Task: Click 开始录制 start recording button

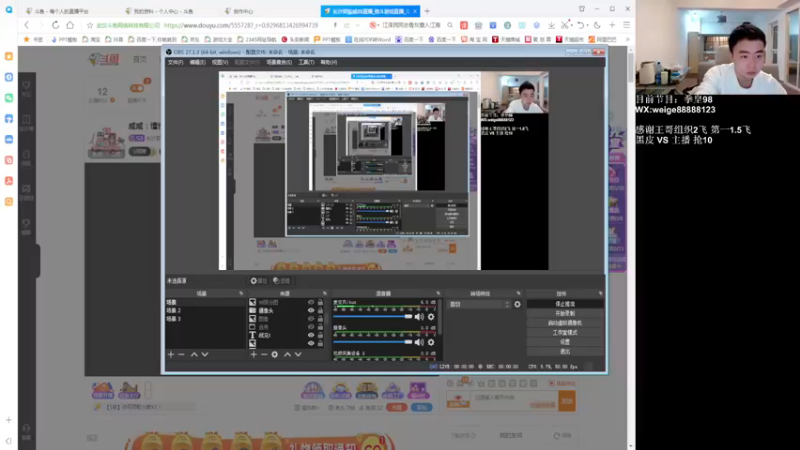Action: [x=565, y=313]
